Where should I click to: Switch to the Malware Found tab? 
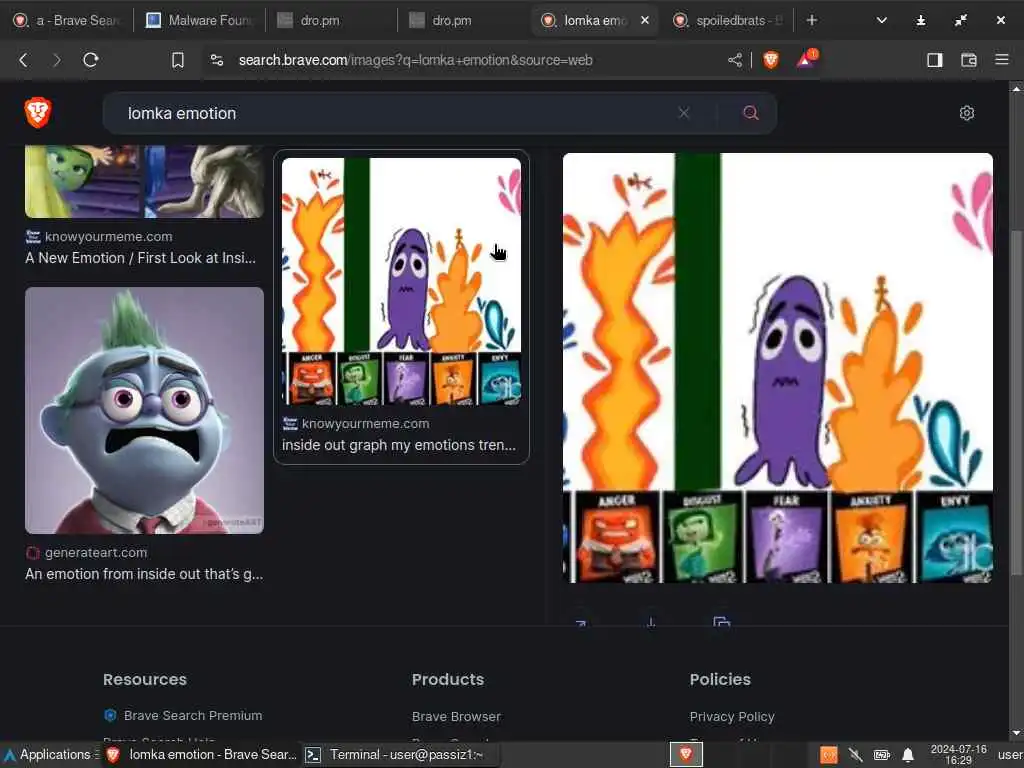click(199, 20)
